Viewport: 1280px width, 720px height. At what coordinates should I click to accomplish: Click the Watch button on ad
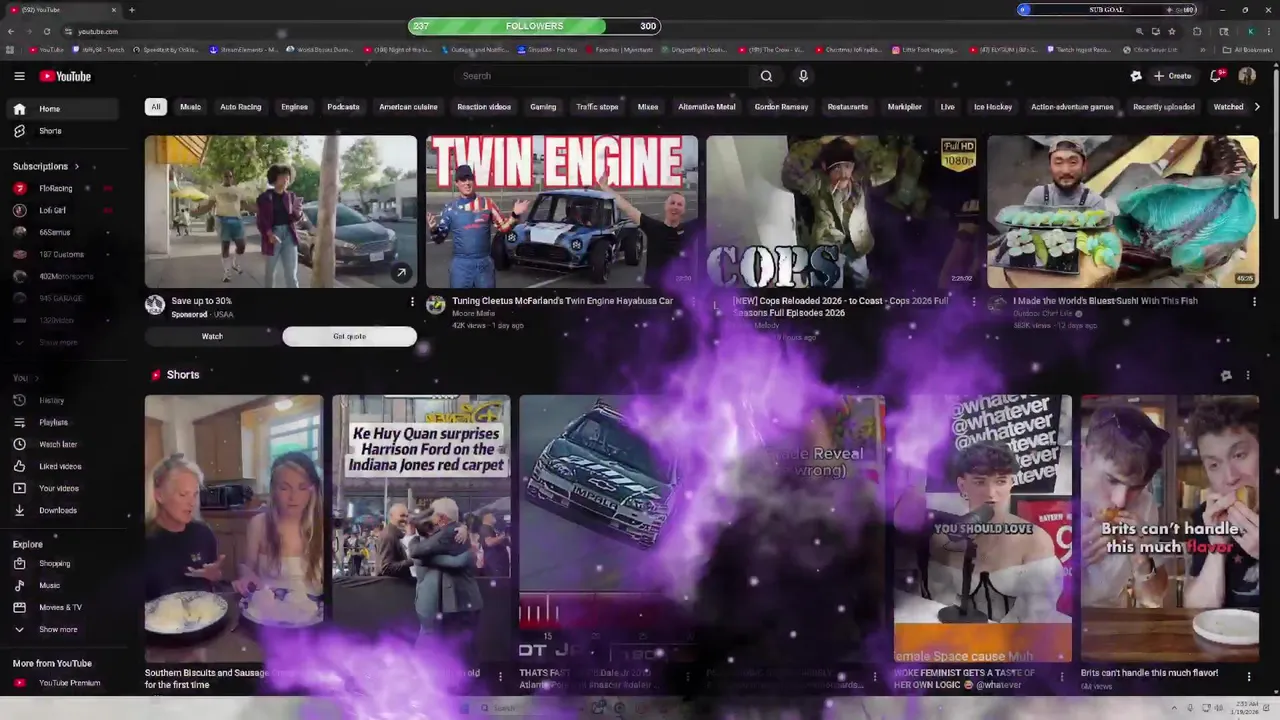tap(212, 336)
